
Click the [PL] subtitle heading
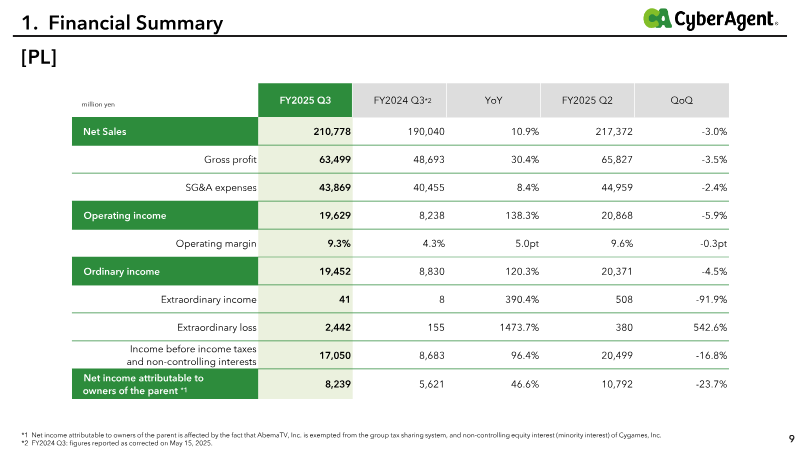click(x=39, y=57)
